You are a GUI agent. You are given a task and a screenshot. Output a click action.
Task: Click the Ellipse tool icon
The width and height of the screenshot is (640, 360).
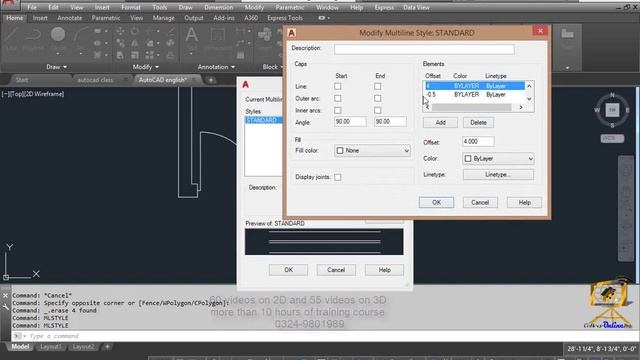coord(98,43)
